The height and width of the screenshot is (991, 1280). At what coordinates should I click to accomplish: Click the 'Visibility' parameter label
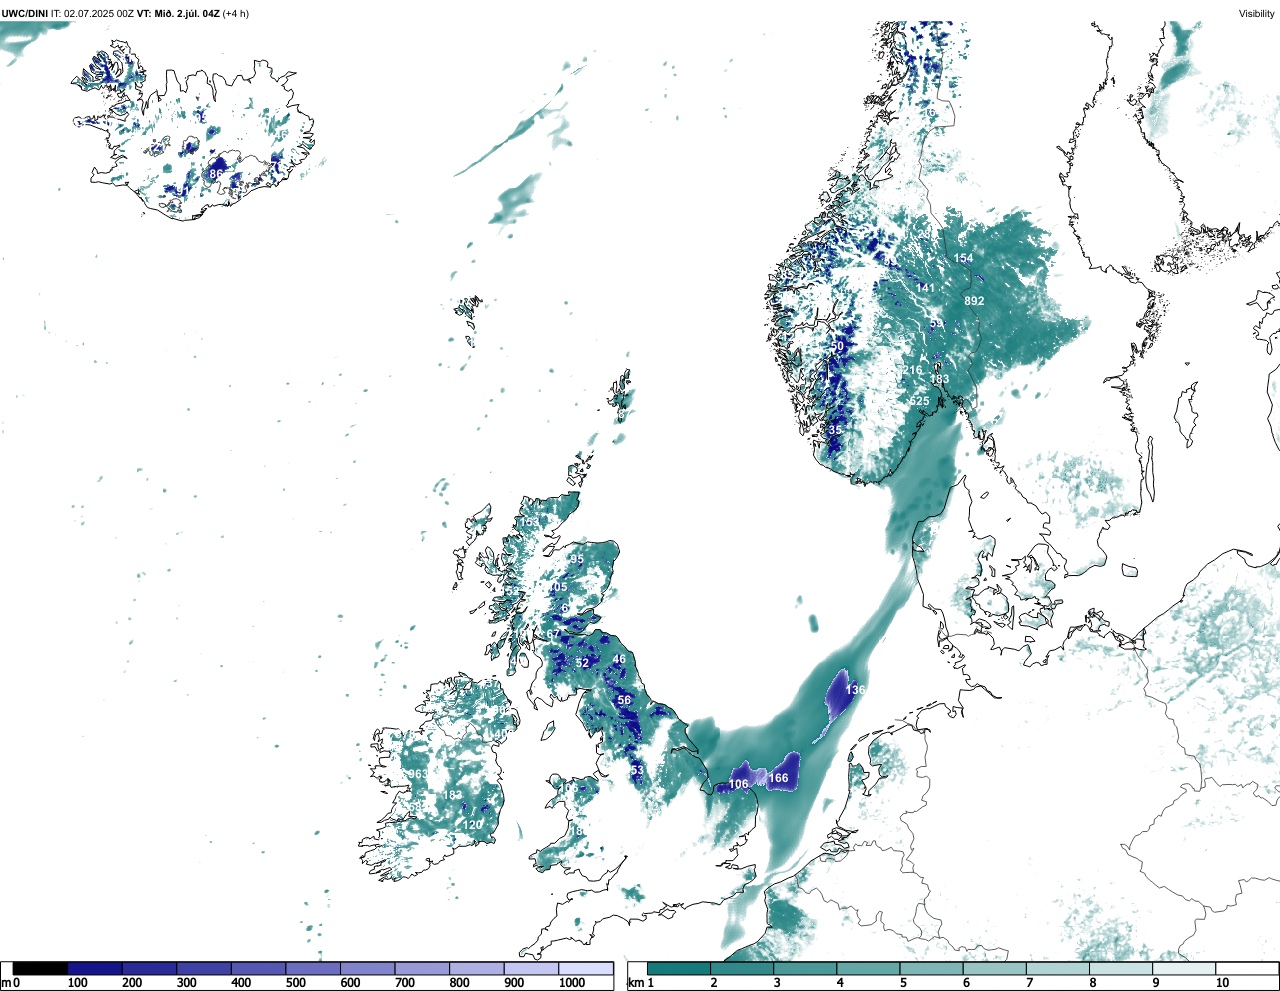pyautogui.click(x=1256, y=14)
